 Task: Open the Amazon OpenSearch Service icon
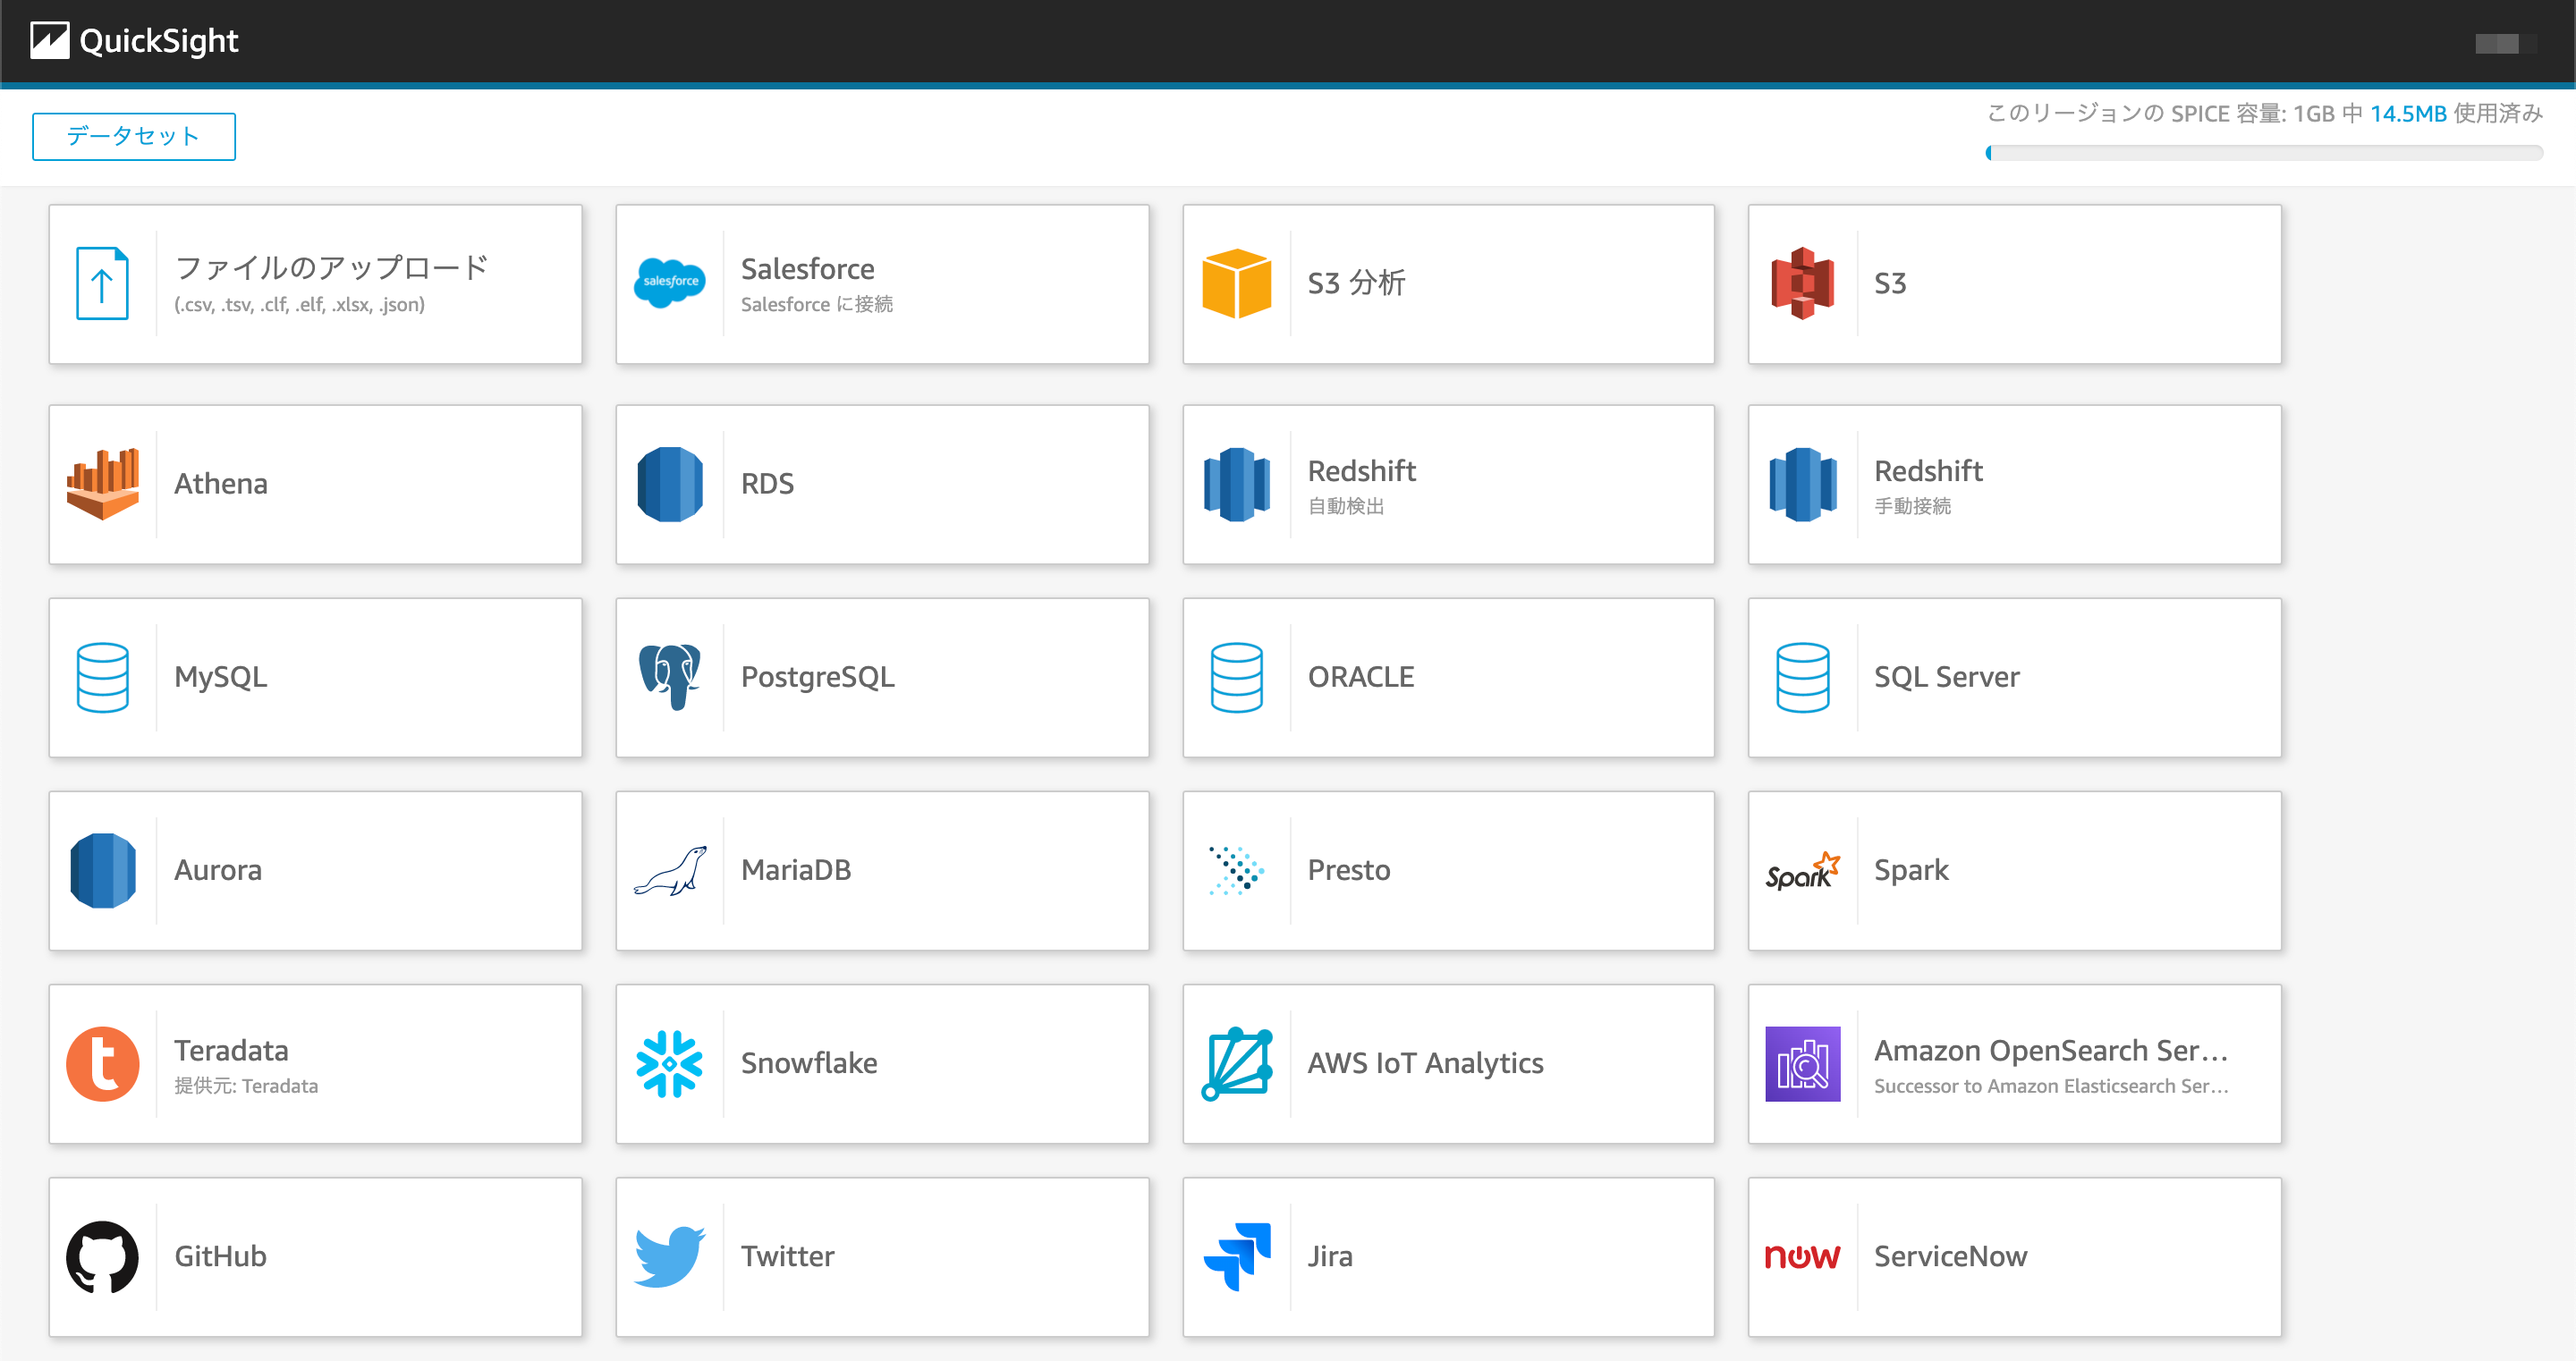(1803, 1063)
